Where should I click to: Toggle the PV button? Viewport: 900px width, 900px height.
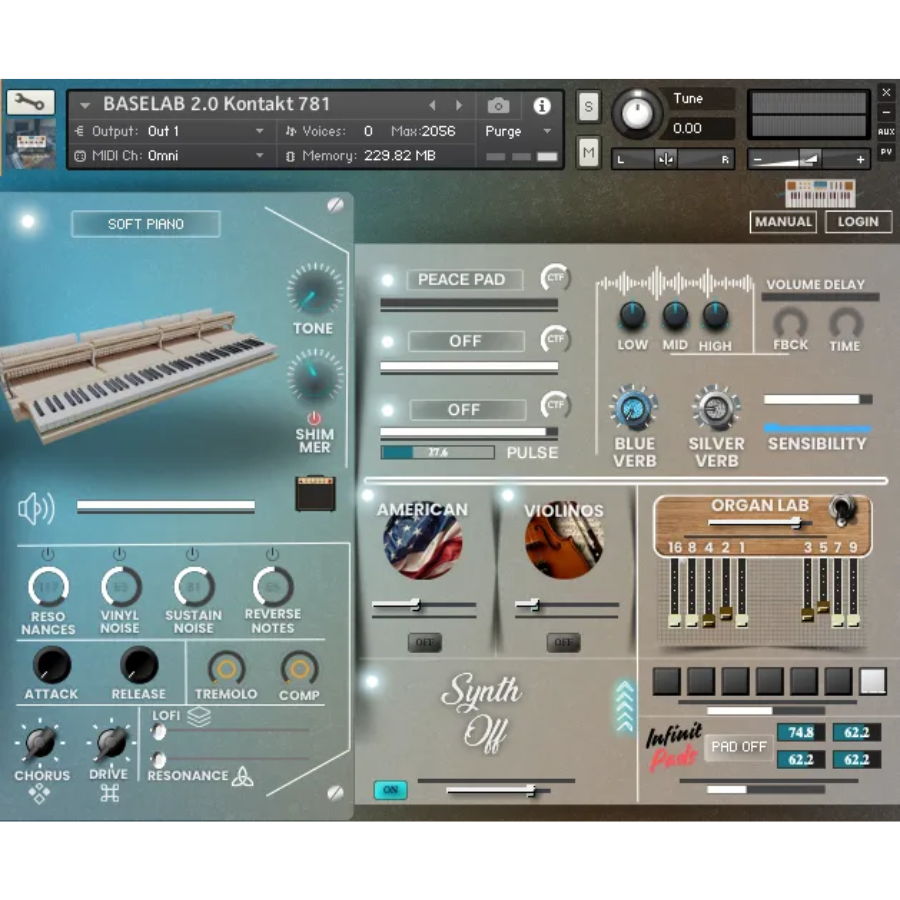click(x=886, y=152)
